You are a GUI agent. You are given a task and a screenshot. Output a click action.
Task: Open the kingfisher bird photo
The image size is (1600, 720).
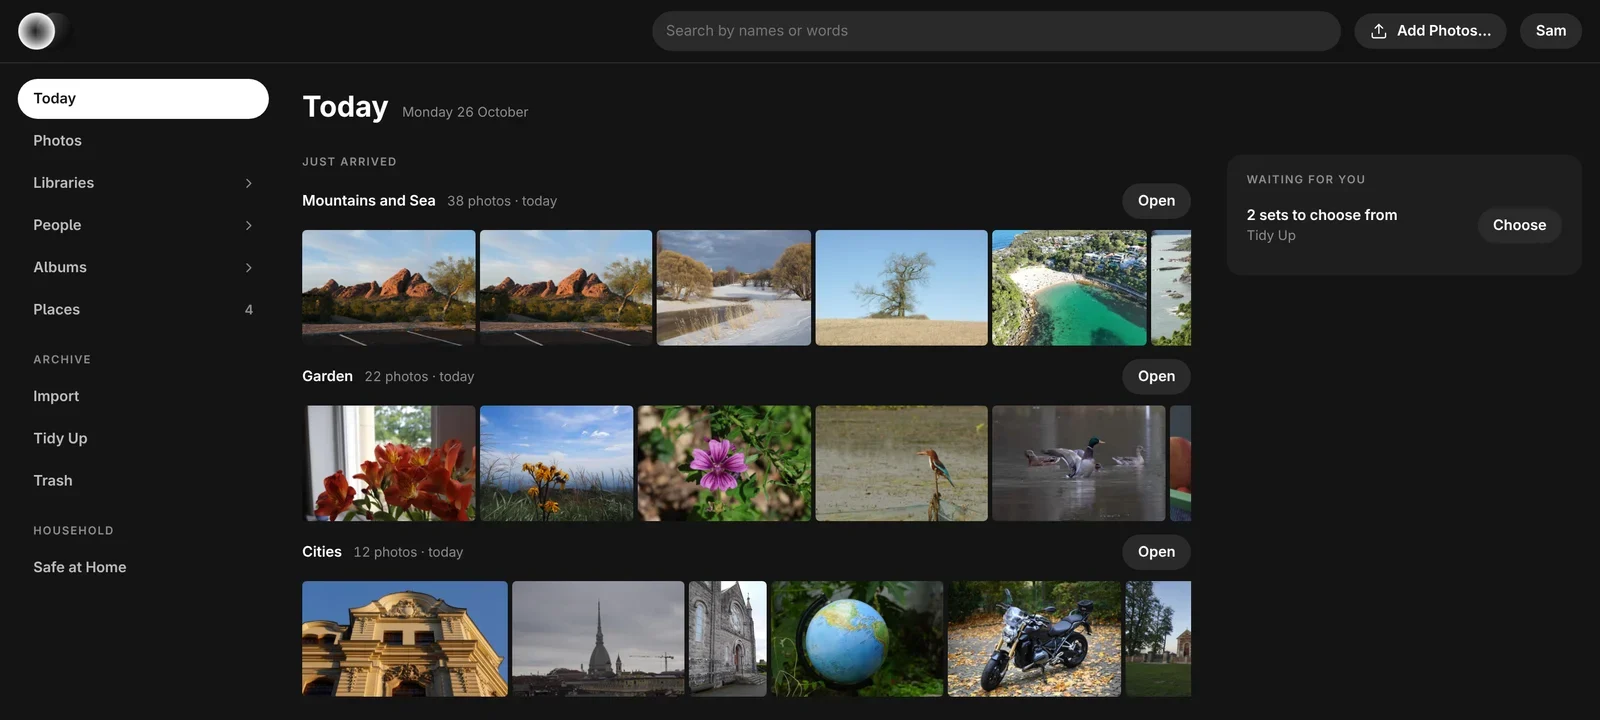[x=901, y=463]
